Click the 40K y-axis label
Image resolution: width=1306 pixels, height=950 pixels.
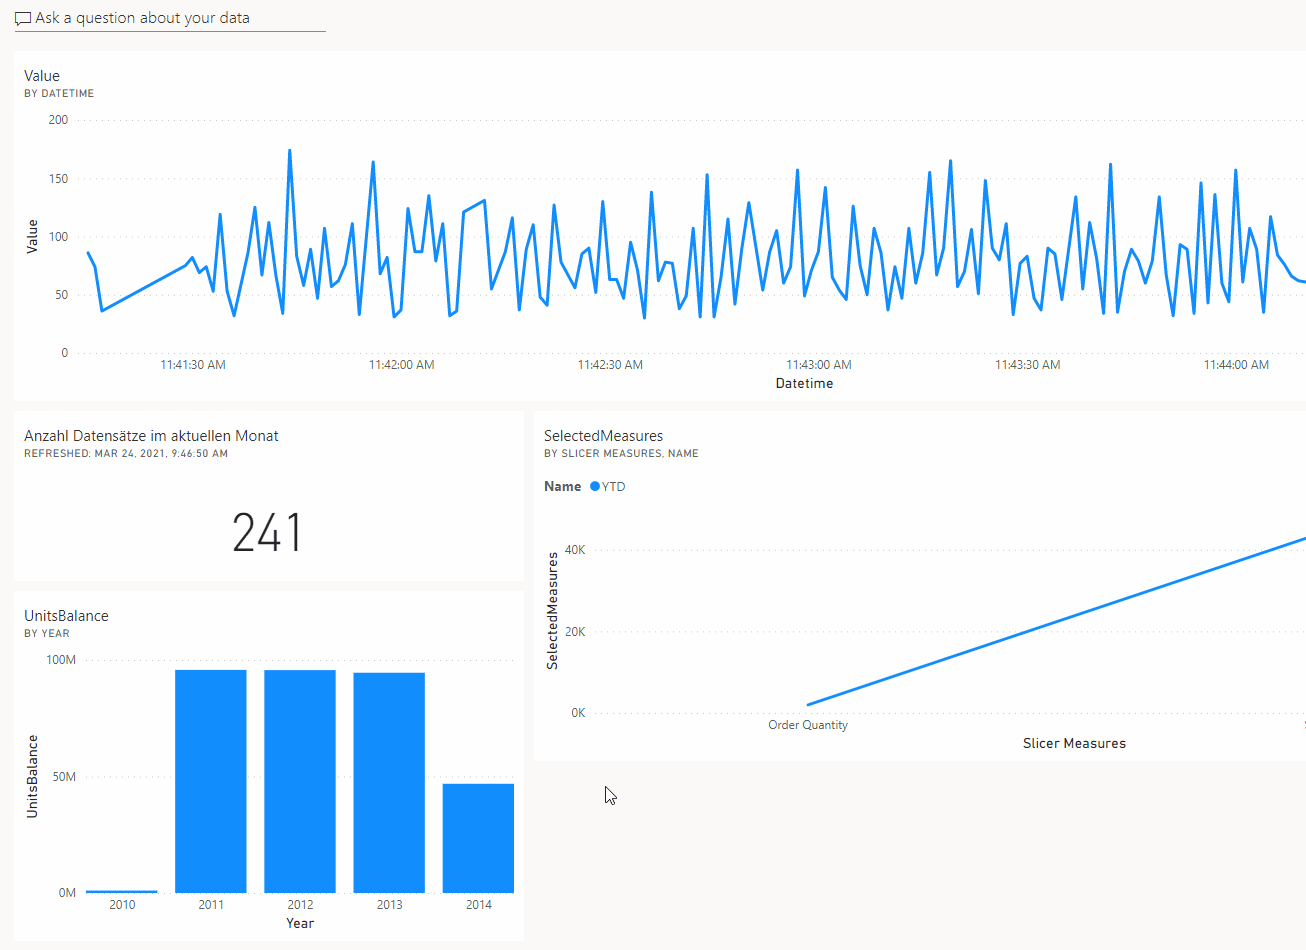575,550
